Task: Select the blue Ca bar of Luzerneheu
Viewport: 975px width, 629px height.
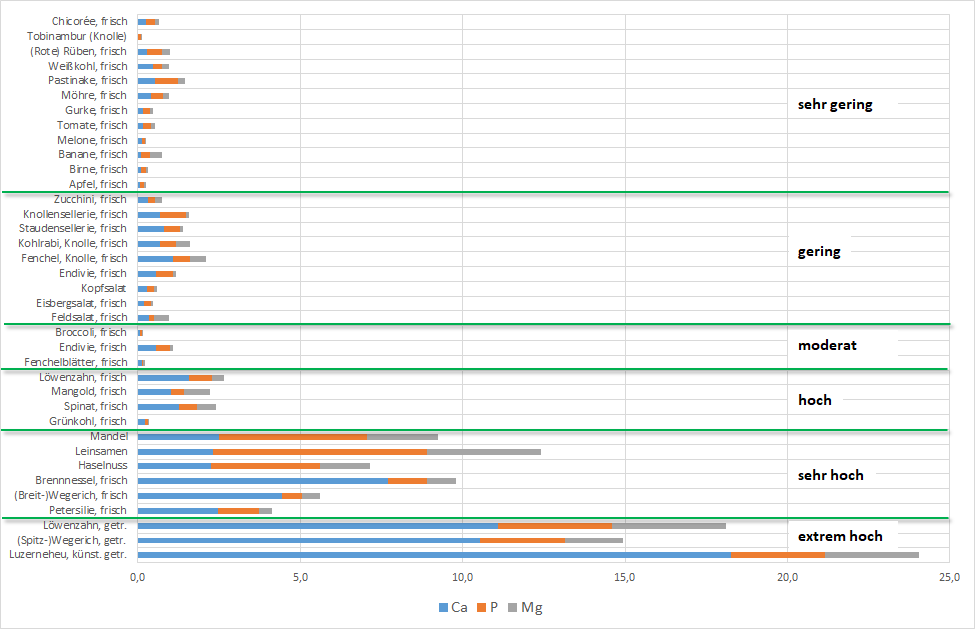Action: point(435,554)
